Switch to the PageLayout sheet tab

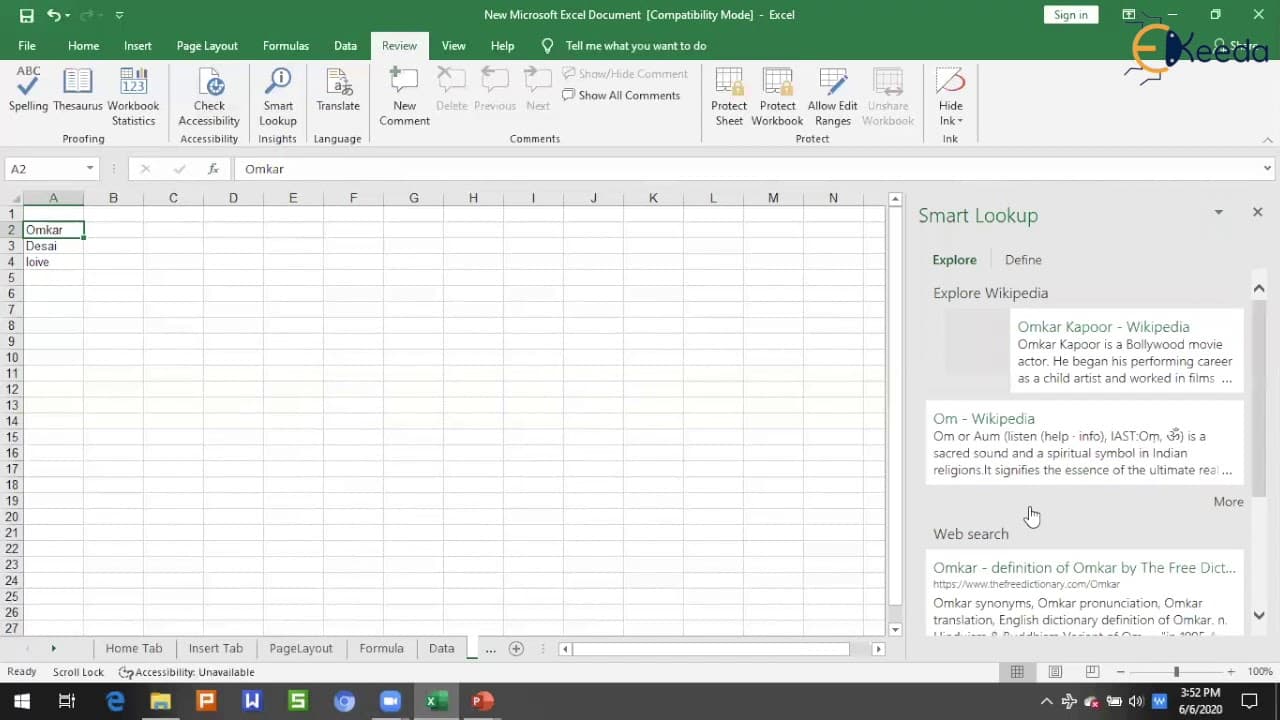(301, 648)
